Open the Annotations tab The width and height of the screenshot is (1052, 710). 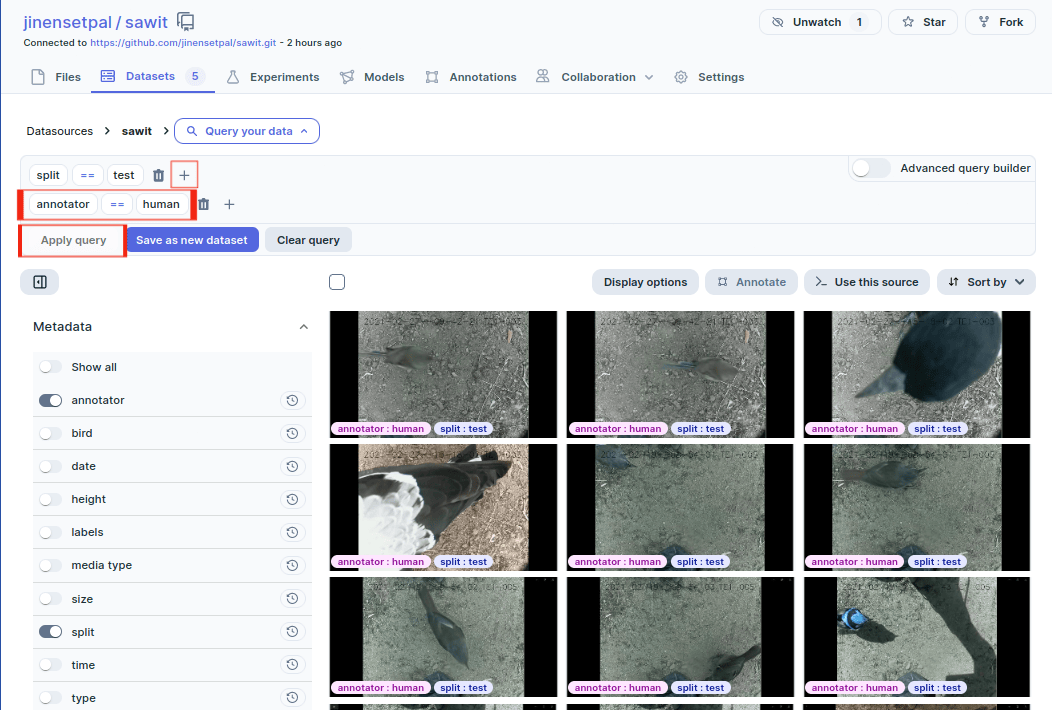[x=471, y=77]
